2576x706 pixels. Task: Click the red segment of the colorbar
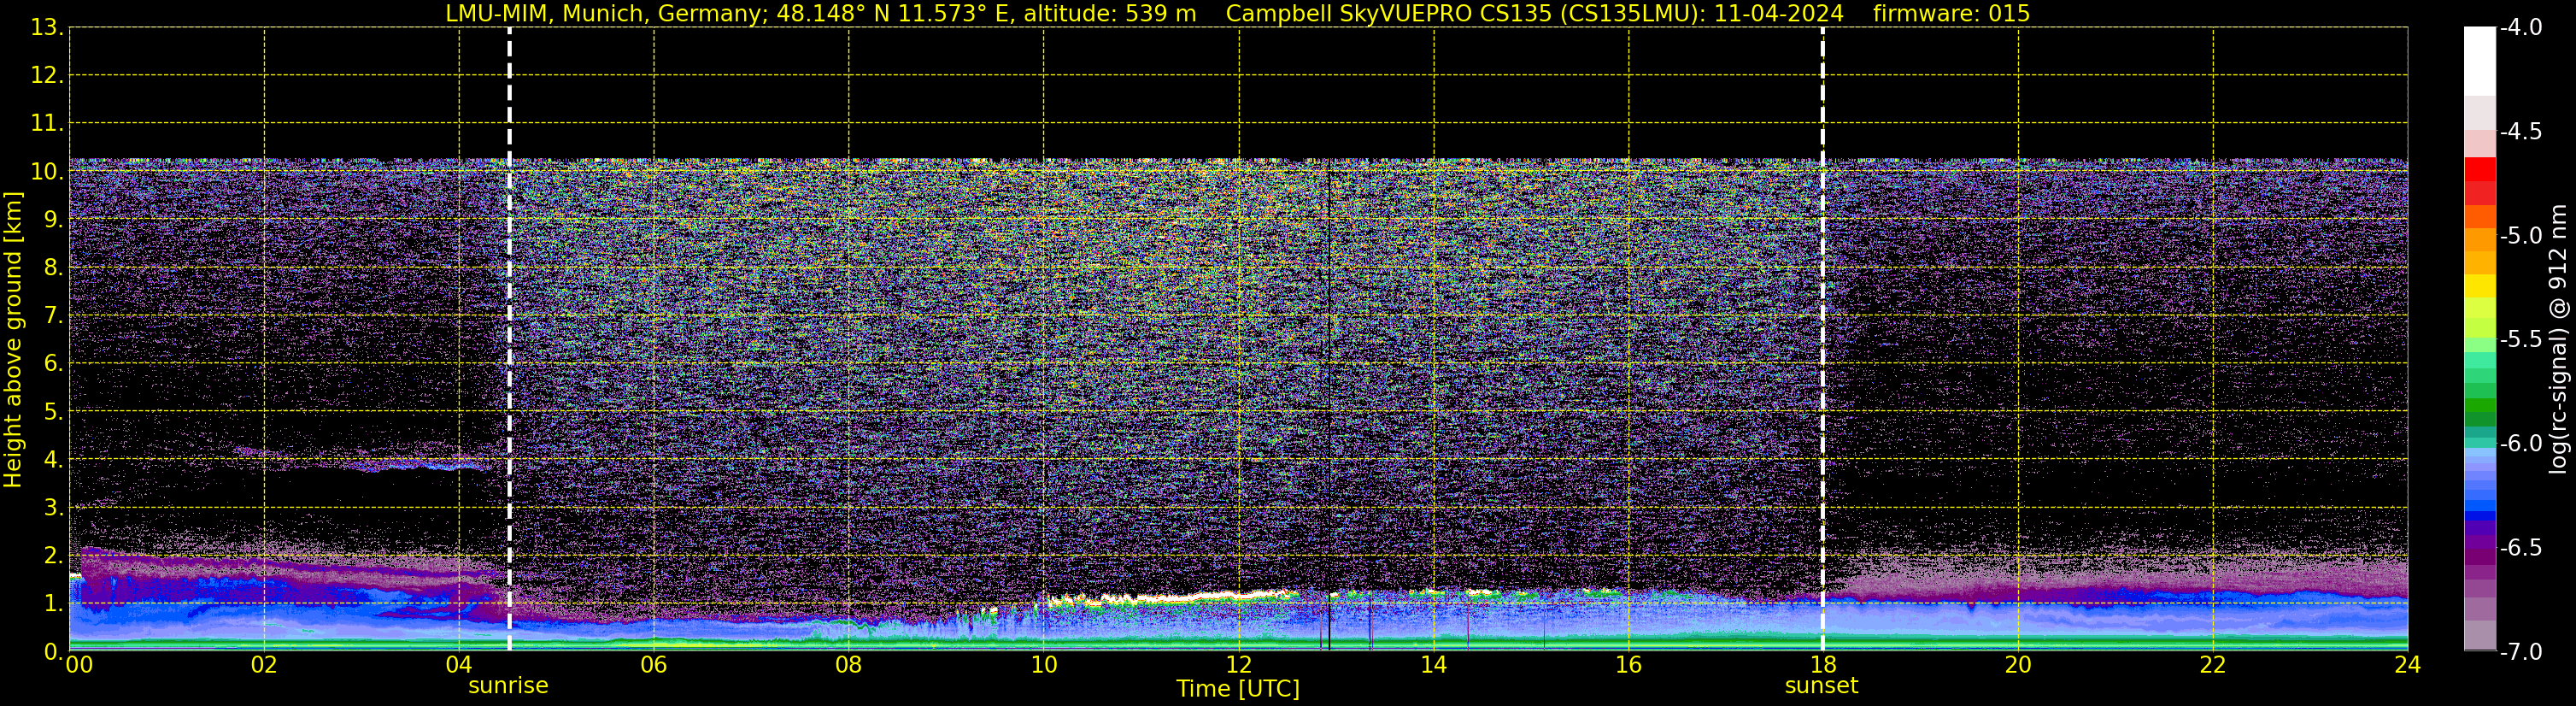2479,170
